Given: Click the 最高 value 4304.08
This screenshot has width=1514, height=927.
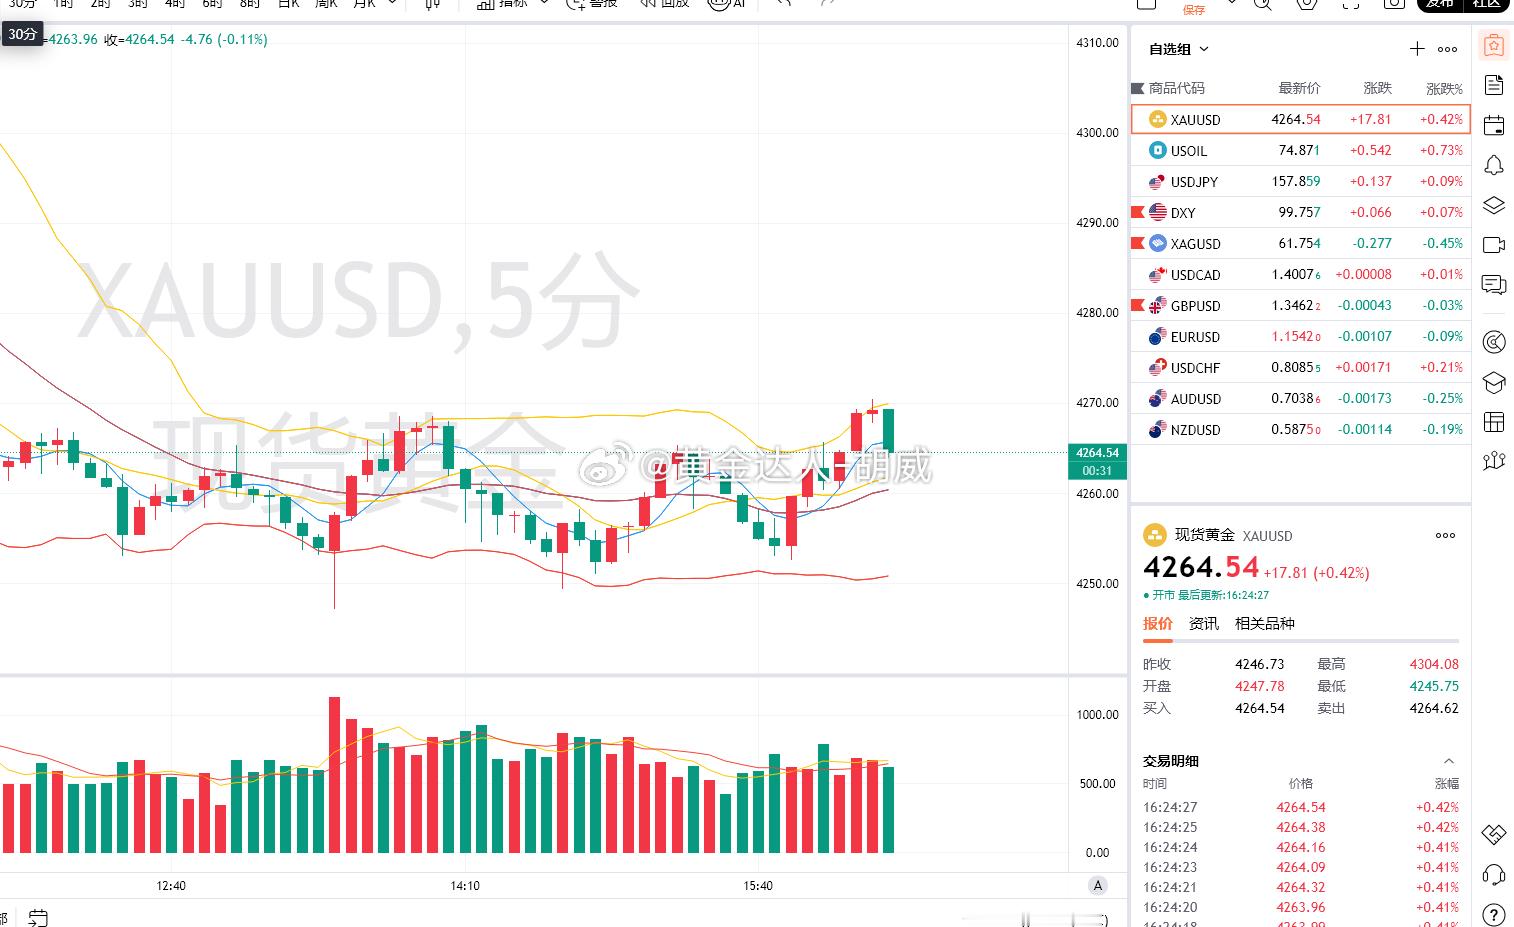Looking at the screenshot, I should pos(1434,664).
